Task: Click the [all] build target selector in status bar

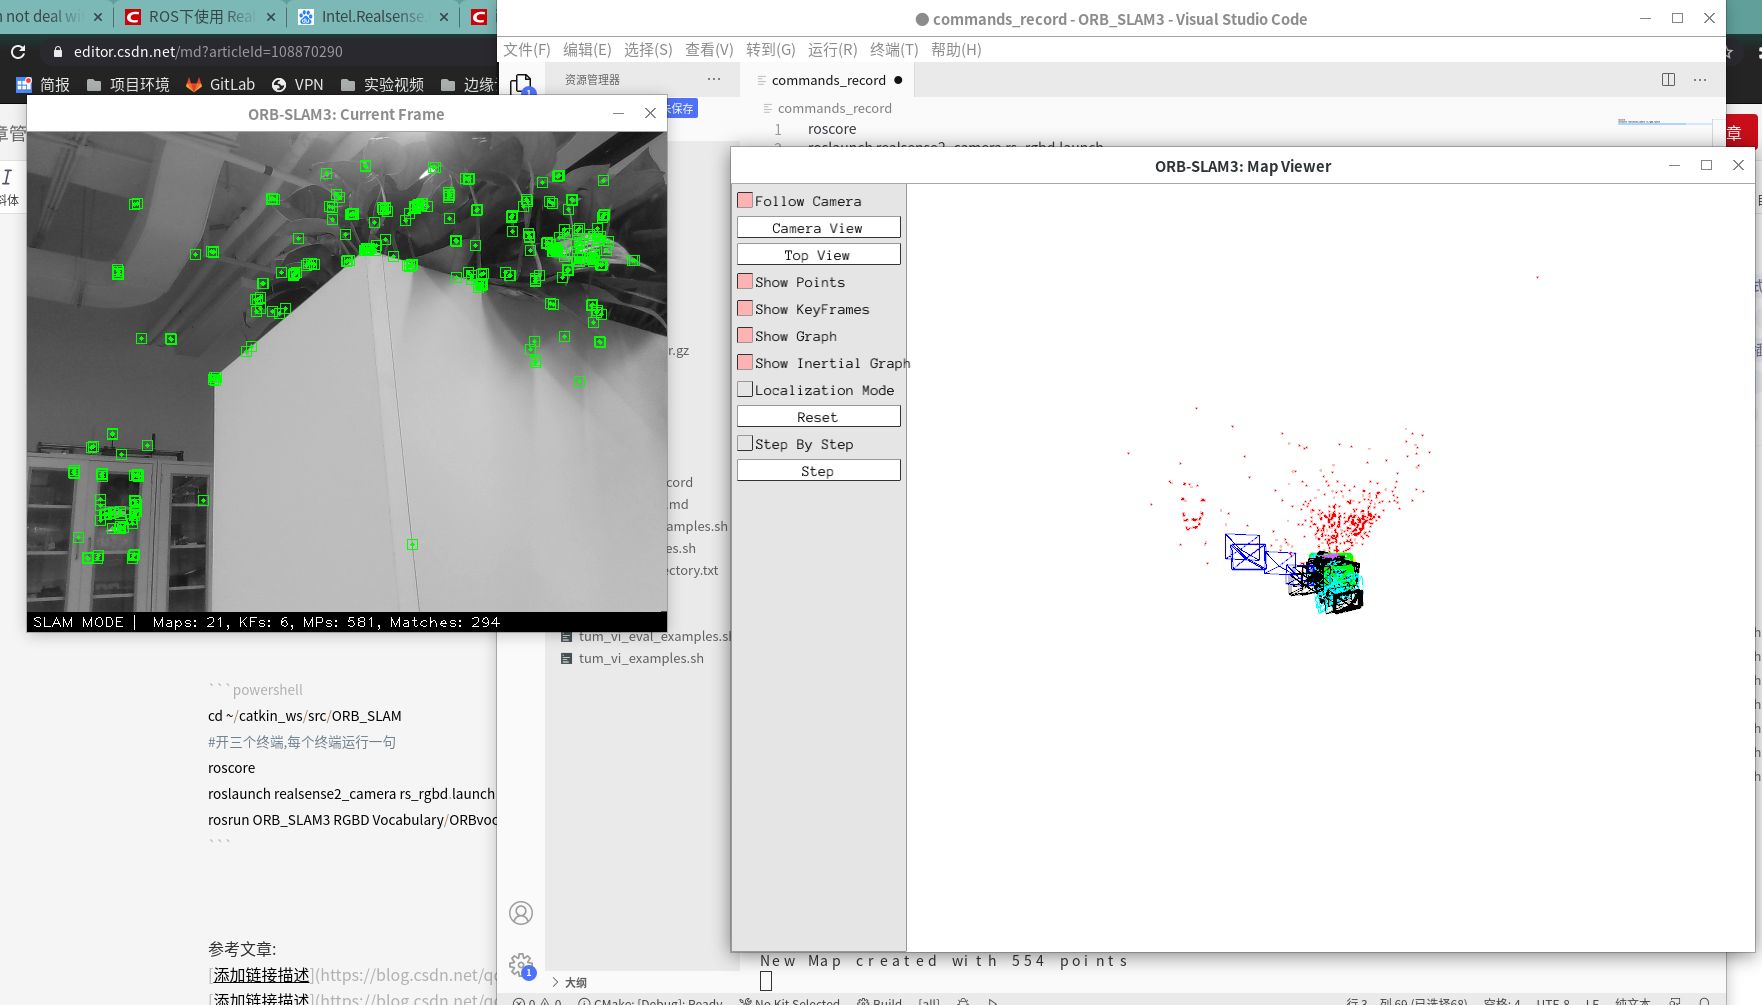Action: (928, 1001)
